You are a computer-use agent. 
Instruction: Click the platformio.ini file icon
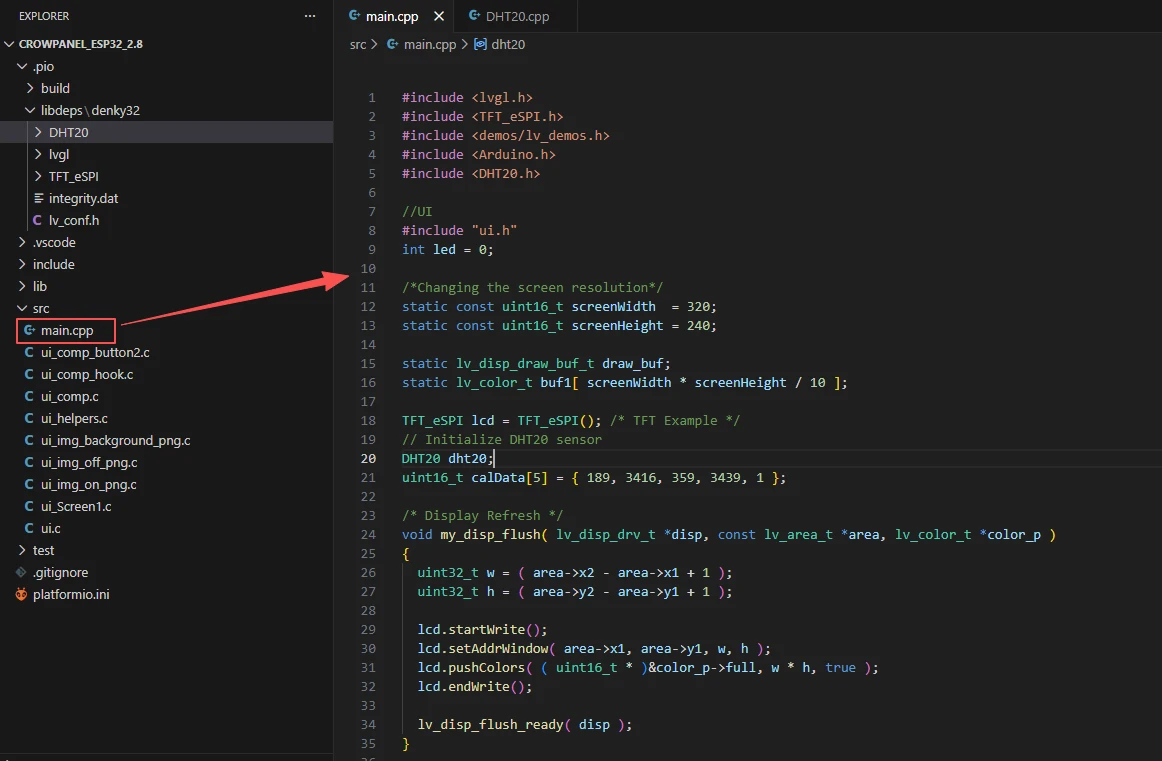pyautogui.click(x=22, y=594)
